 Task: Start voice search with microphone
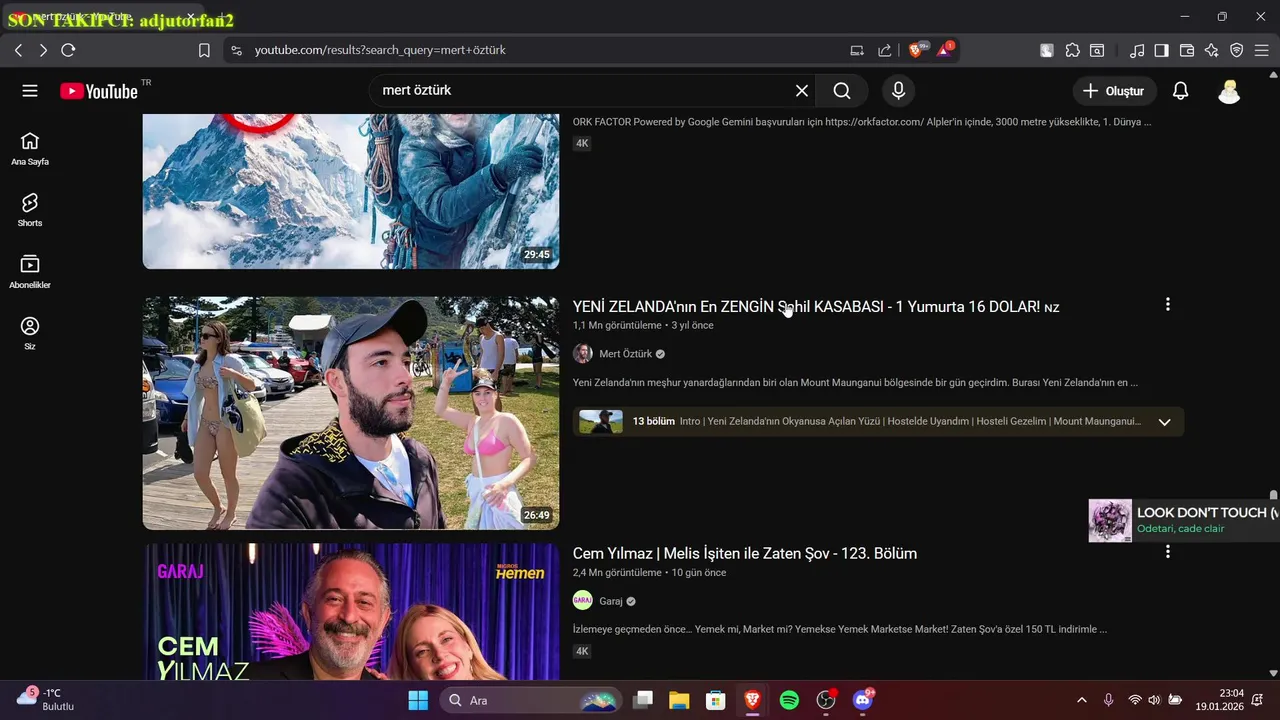[898, 91]
